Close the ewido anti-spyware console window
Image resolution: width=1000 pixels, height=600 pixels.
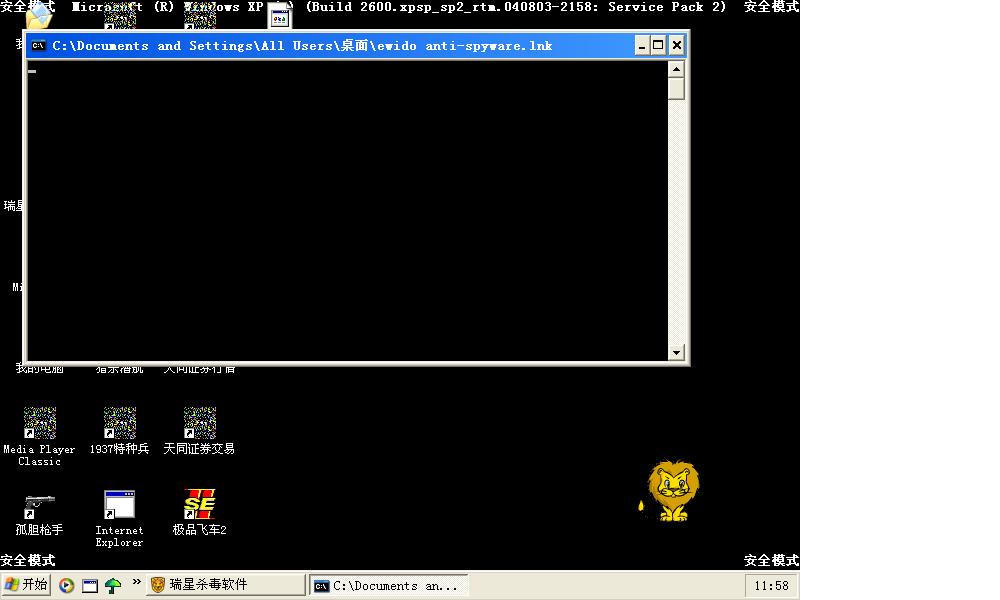point(677,45)
